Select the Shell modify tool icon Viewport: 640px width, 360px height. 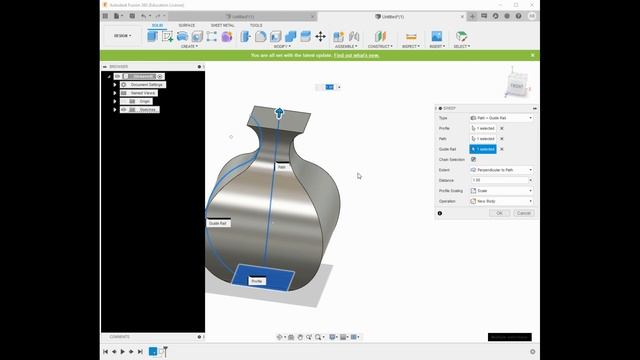click(x=276, y=36)
